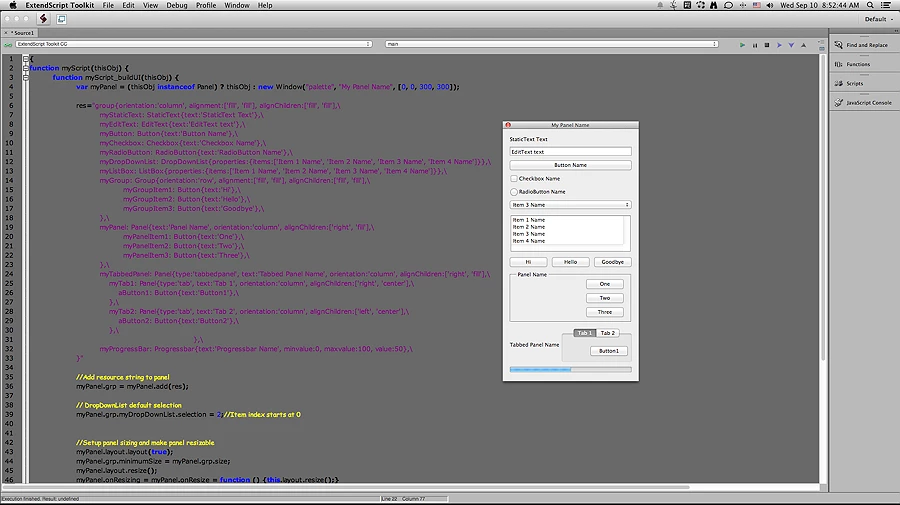The height and width of the screenshot is (505, 900).
Task: Click the editor vertical scrollbar
Action: pos(823,207)
